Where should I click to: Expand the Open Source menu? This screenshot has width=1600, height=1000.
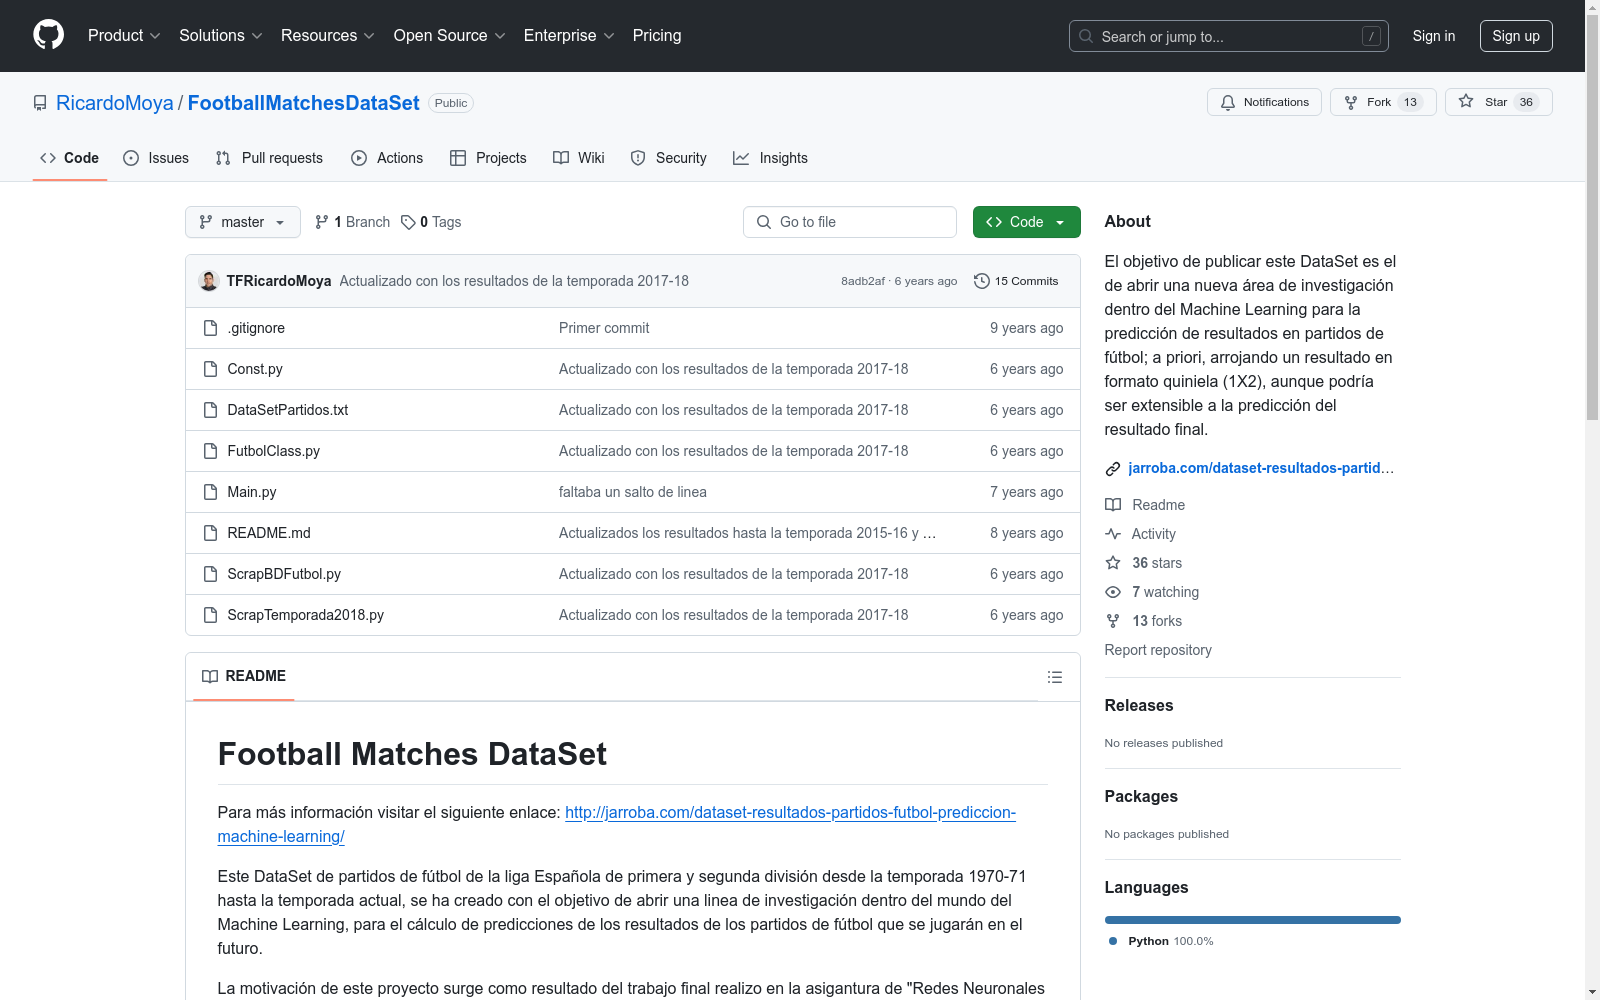[449, 36]
